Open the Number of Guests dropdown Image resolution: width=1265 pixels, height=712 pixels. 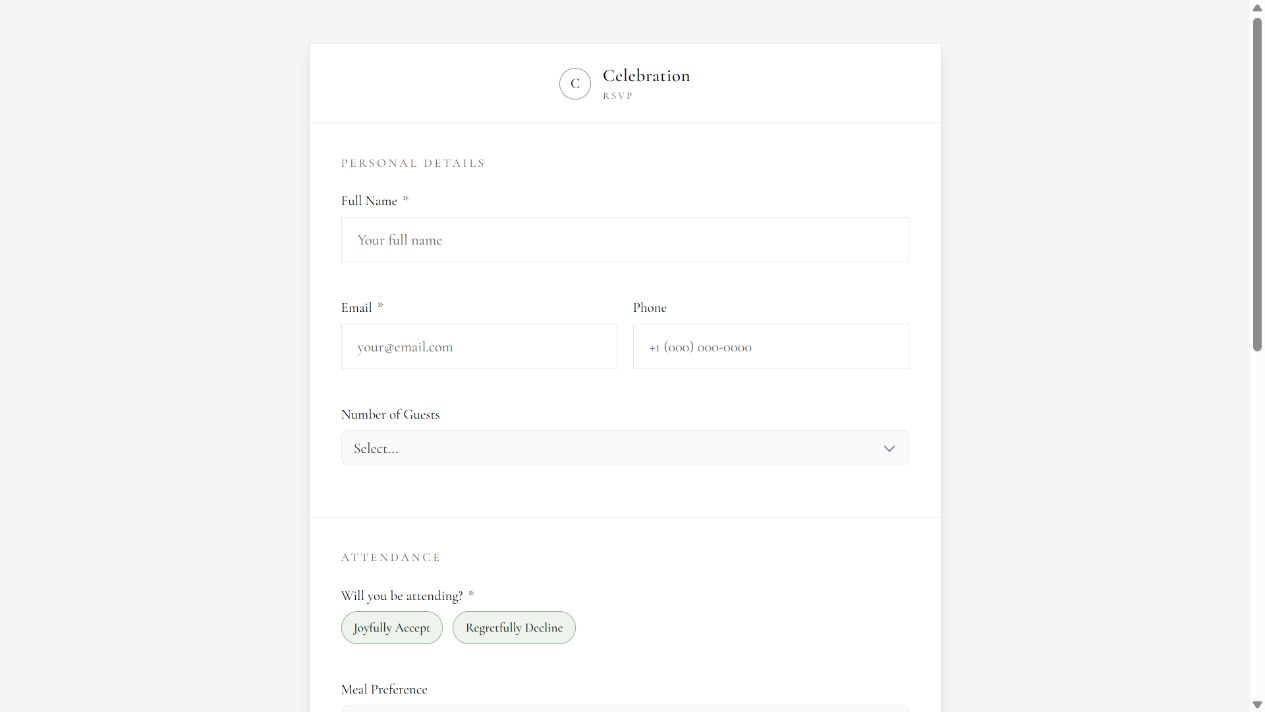[x=625, y=448]
